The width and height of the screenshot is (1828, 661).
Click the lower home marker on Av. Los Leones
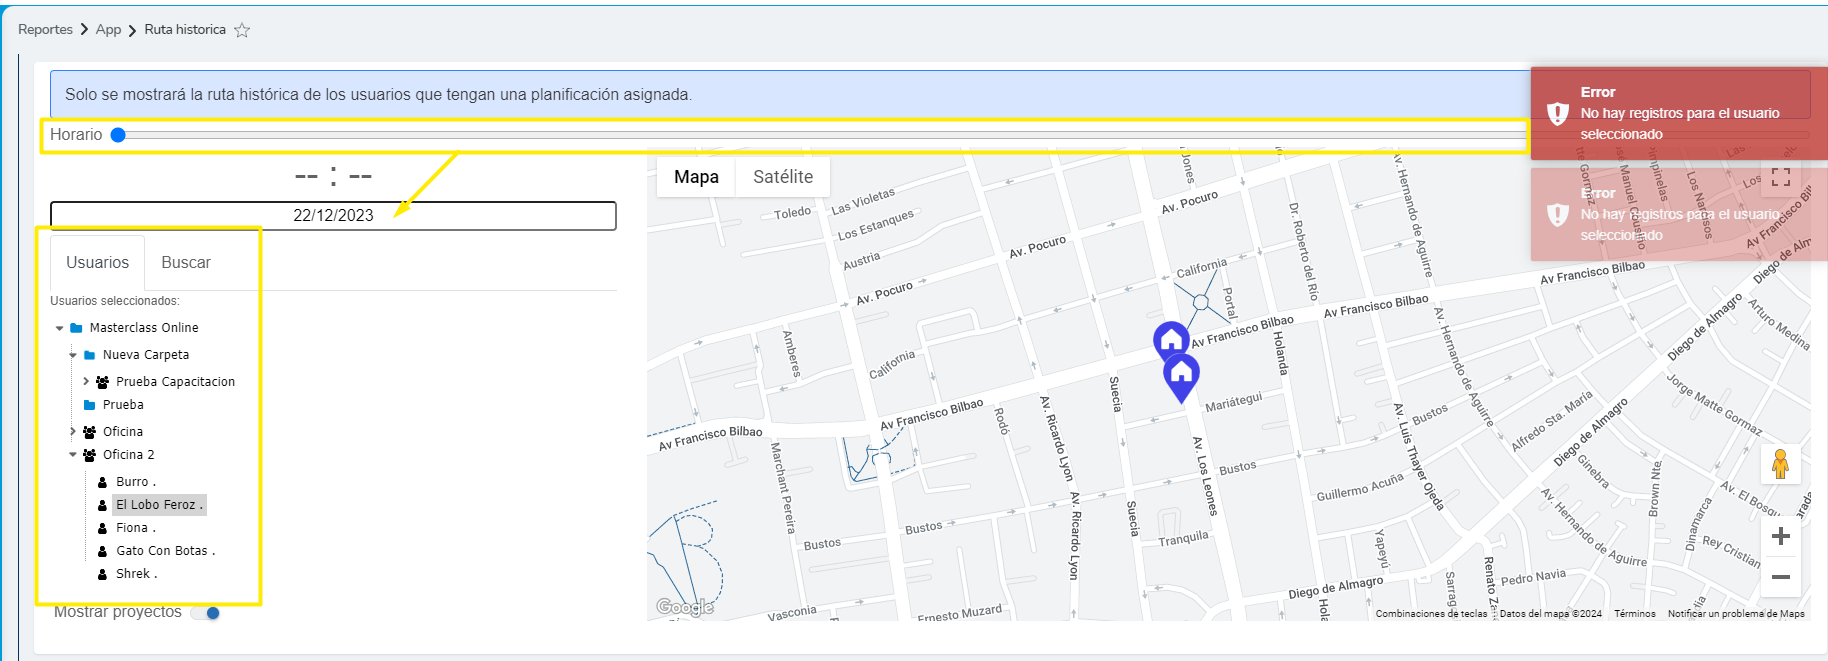(1181, 375)
